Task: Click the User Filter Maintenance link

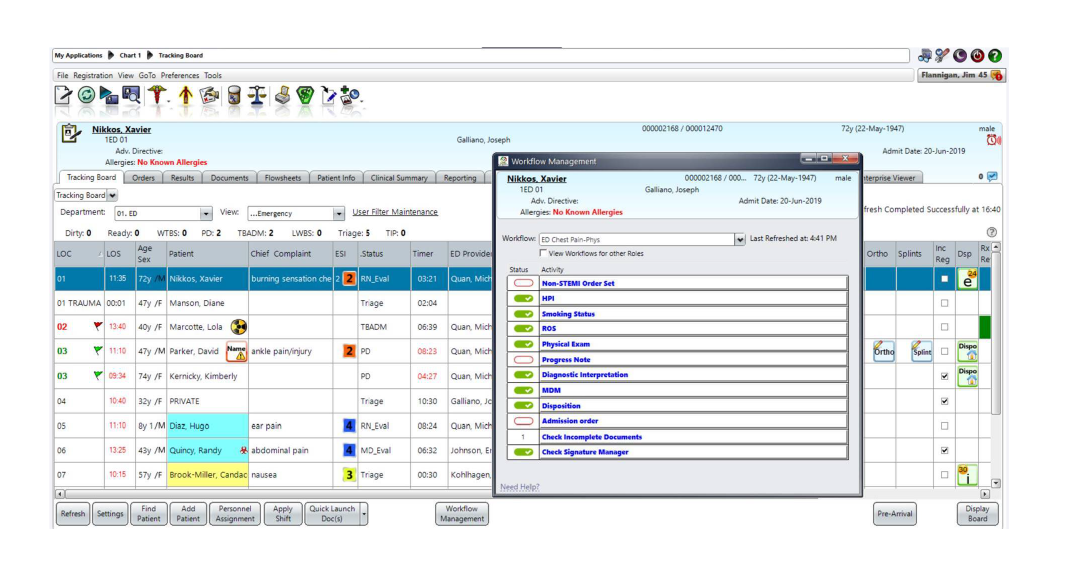Action: pos(395,212)
